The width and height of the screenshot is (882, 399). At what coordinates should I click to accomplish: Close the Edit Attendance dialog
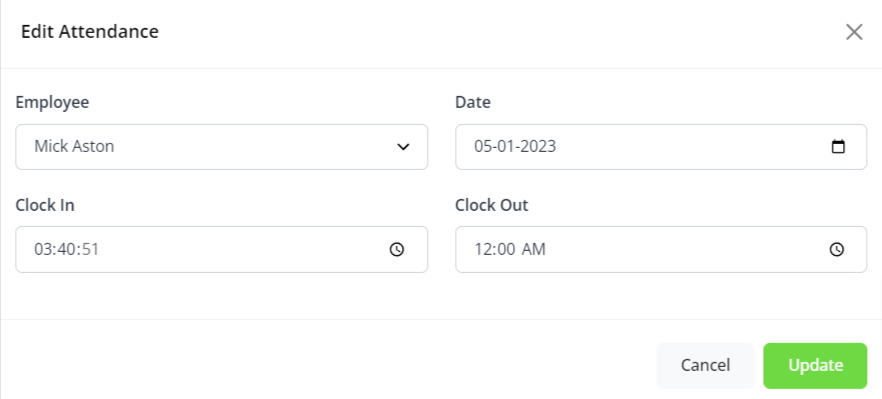click(854, 32)
